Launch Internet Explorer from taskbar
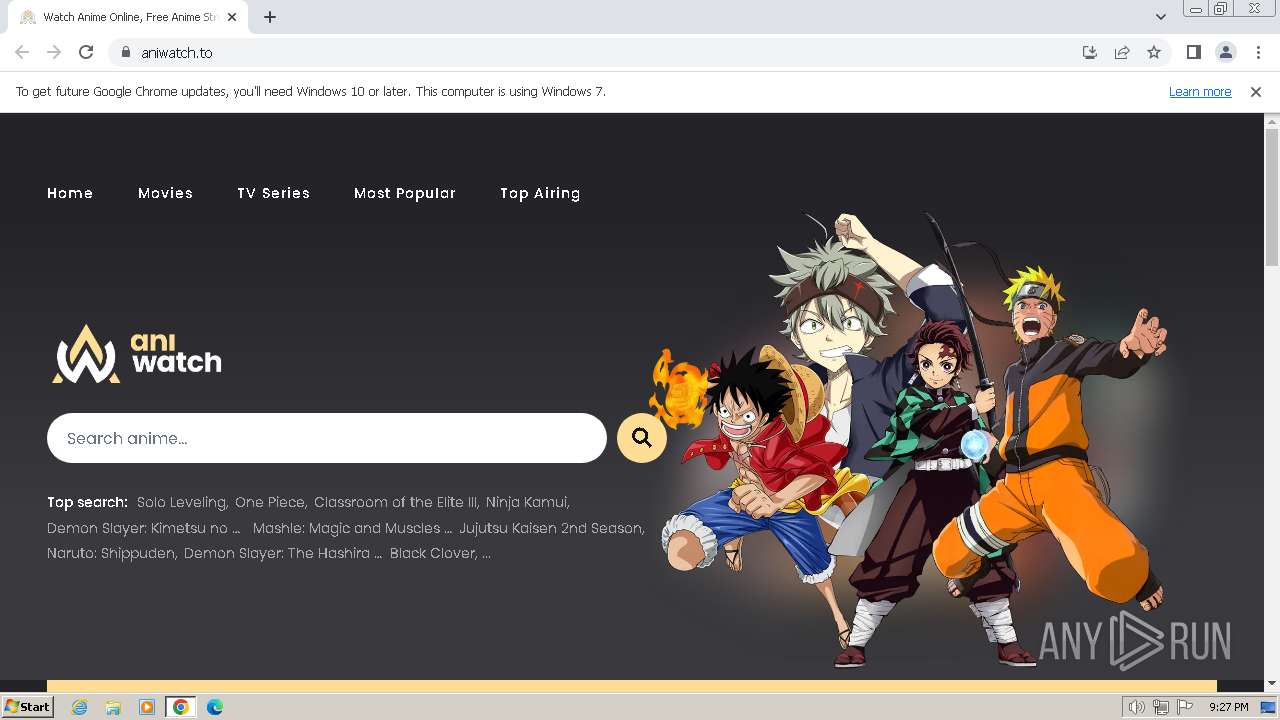The width and height of the screenshot is (1280, 720). (x=80, y=707)
